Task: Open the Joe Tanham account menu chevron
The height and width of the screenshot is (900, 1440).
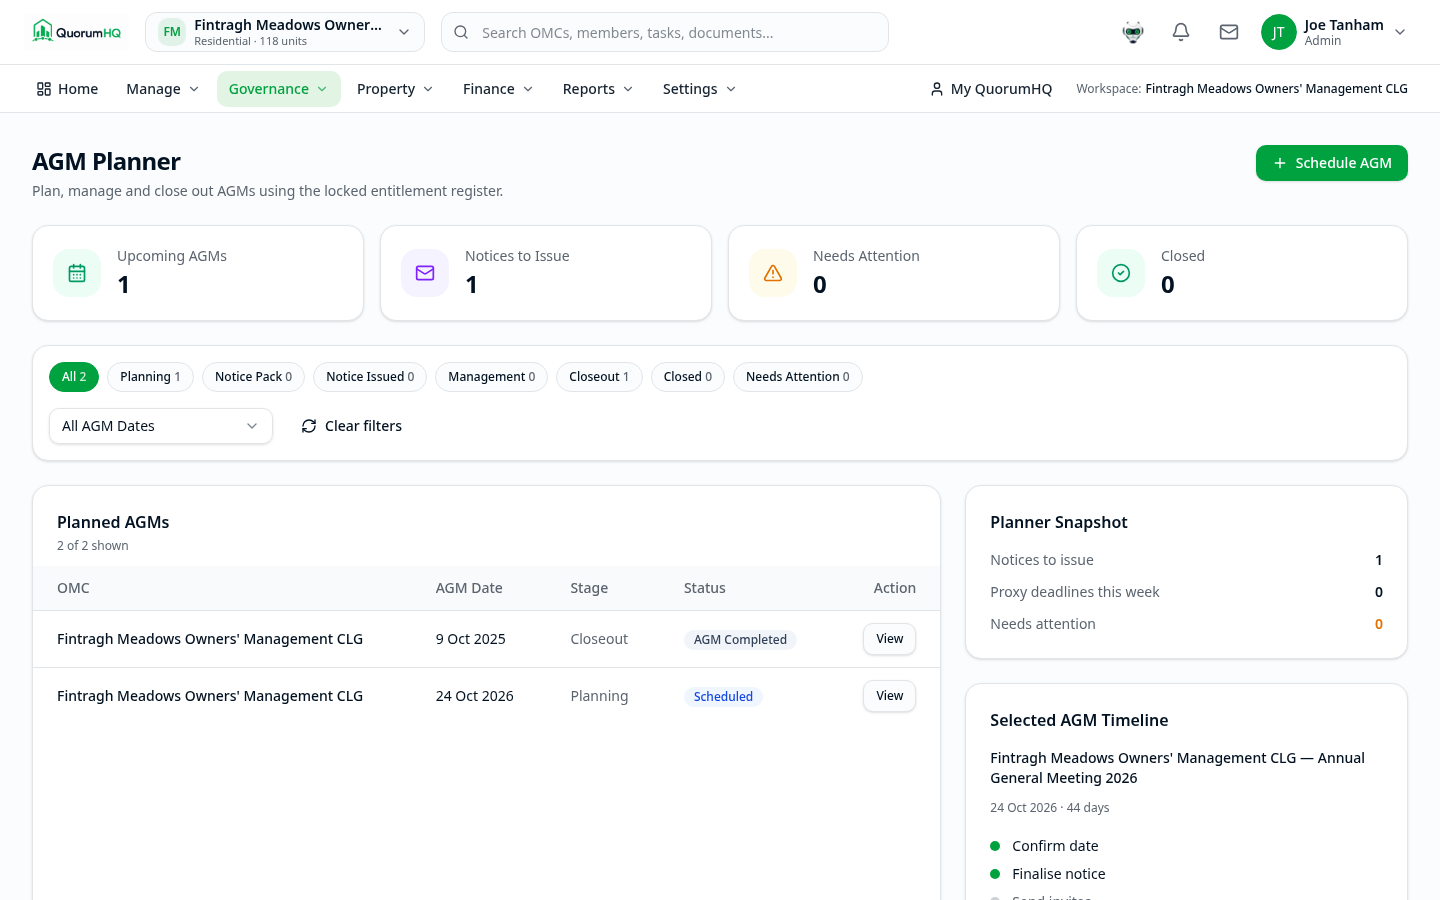Action: (x=1400, y=32)
